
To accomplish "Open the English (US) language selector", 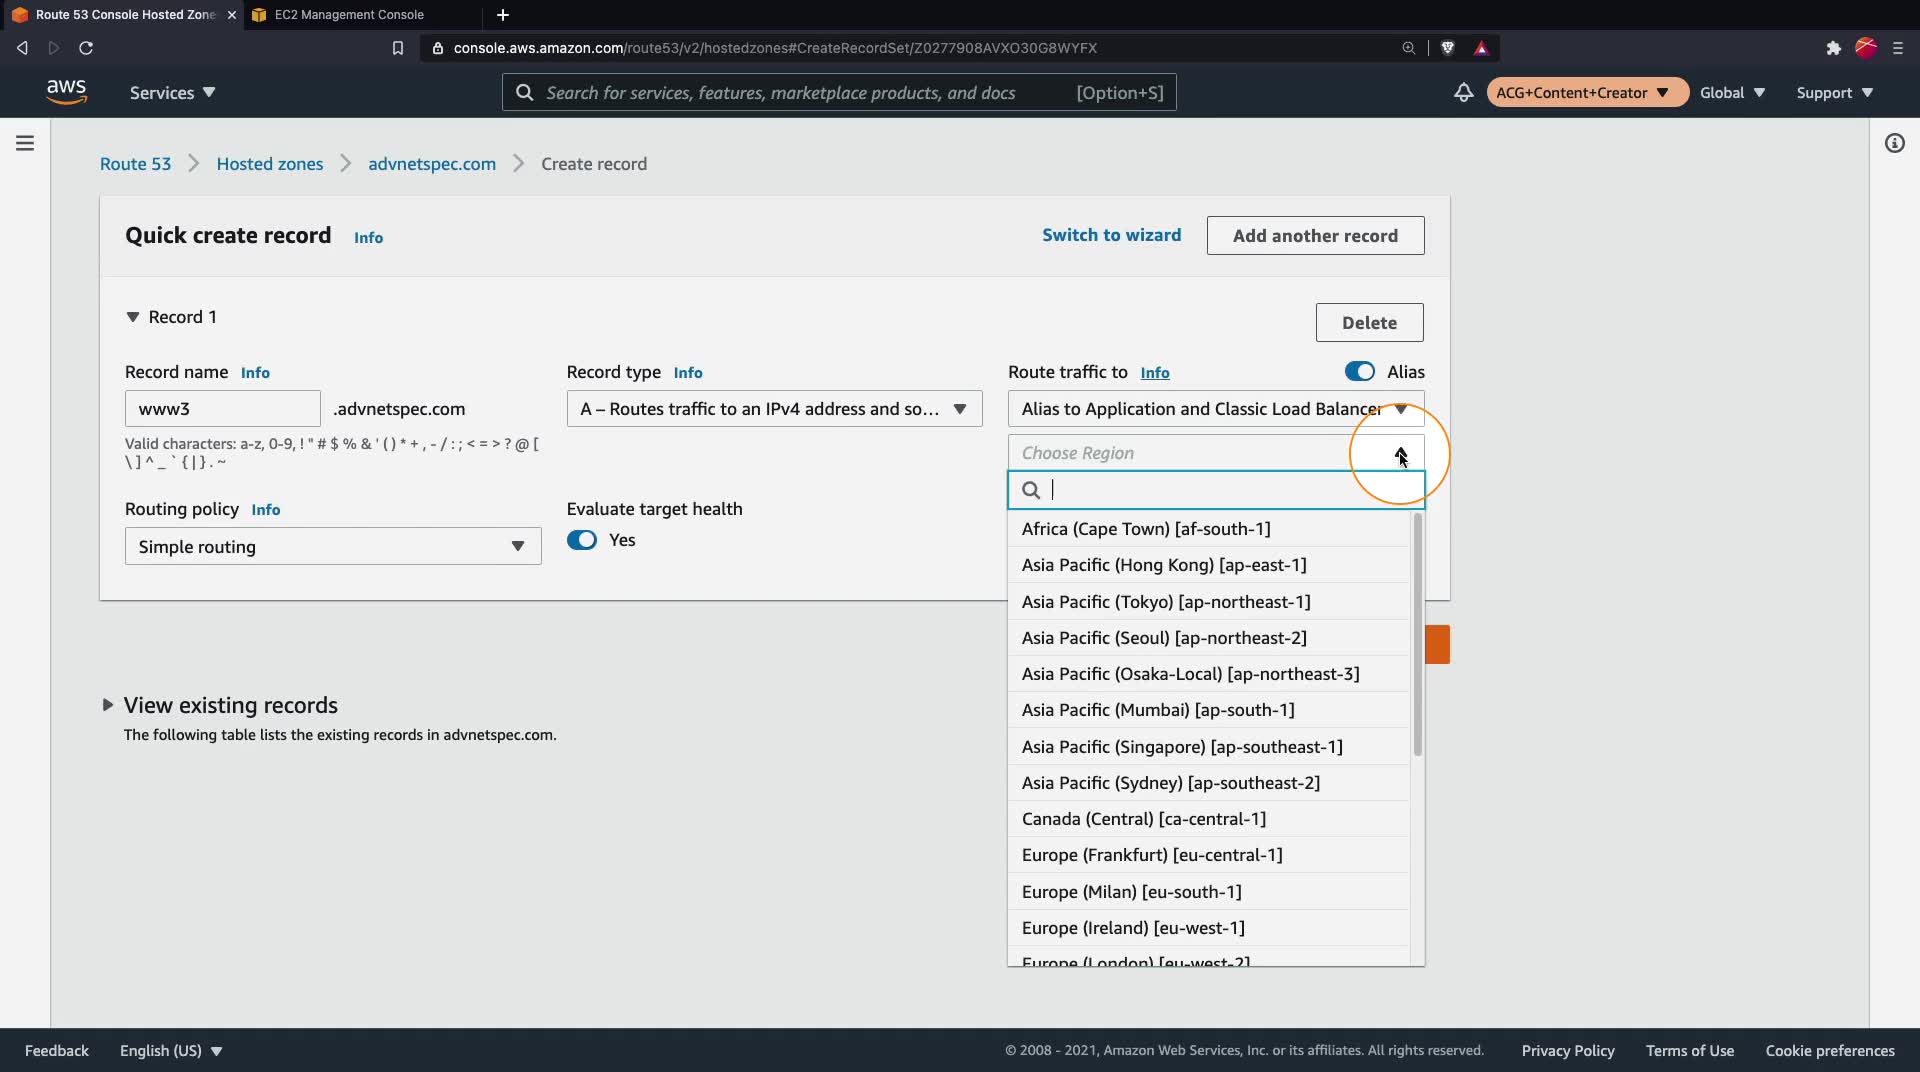I will point(171,1050).
